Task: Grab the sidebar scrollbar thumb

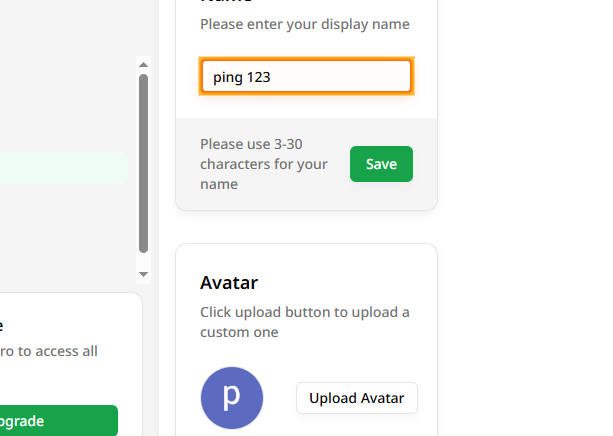Action: pyautogui.click(x=143, y=160)
